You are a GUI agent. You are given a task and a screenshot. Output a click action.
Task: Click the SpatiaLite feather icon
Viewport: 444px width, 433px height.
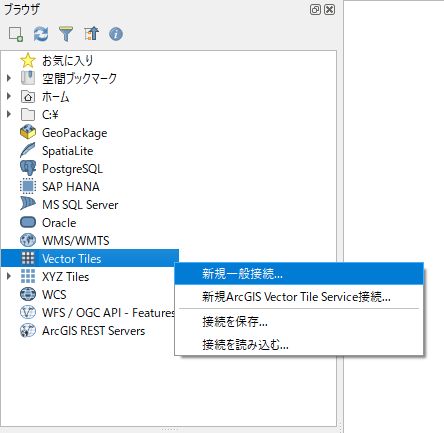click(28, 150)
